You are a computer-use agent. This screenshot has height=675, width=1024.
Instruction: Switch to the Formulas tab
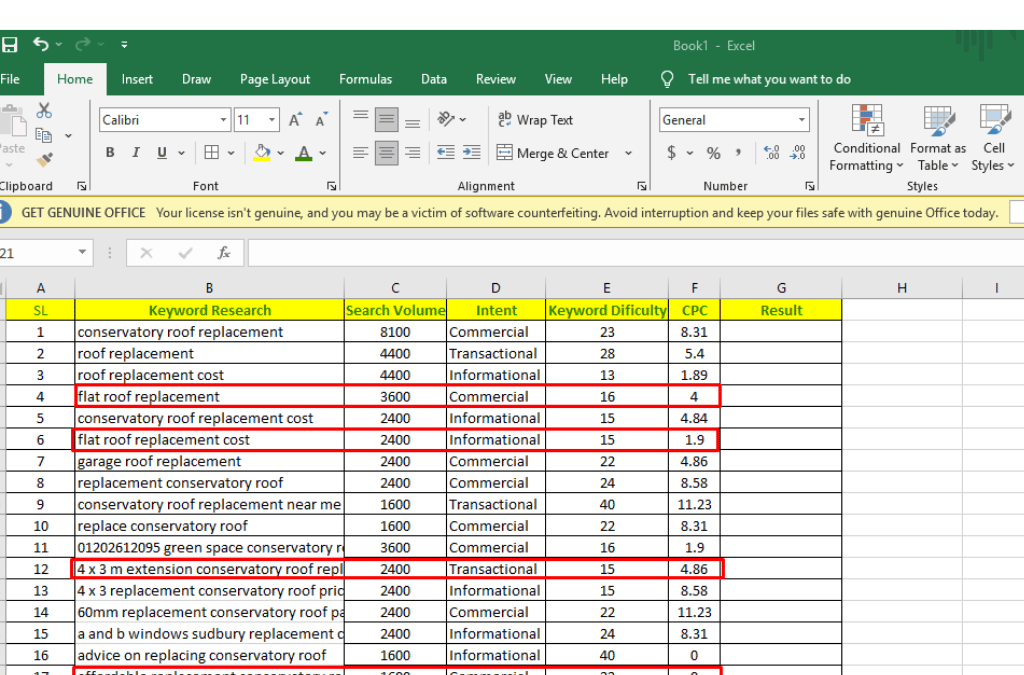click(x=366, y=79)
